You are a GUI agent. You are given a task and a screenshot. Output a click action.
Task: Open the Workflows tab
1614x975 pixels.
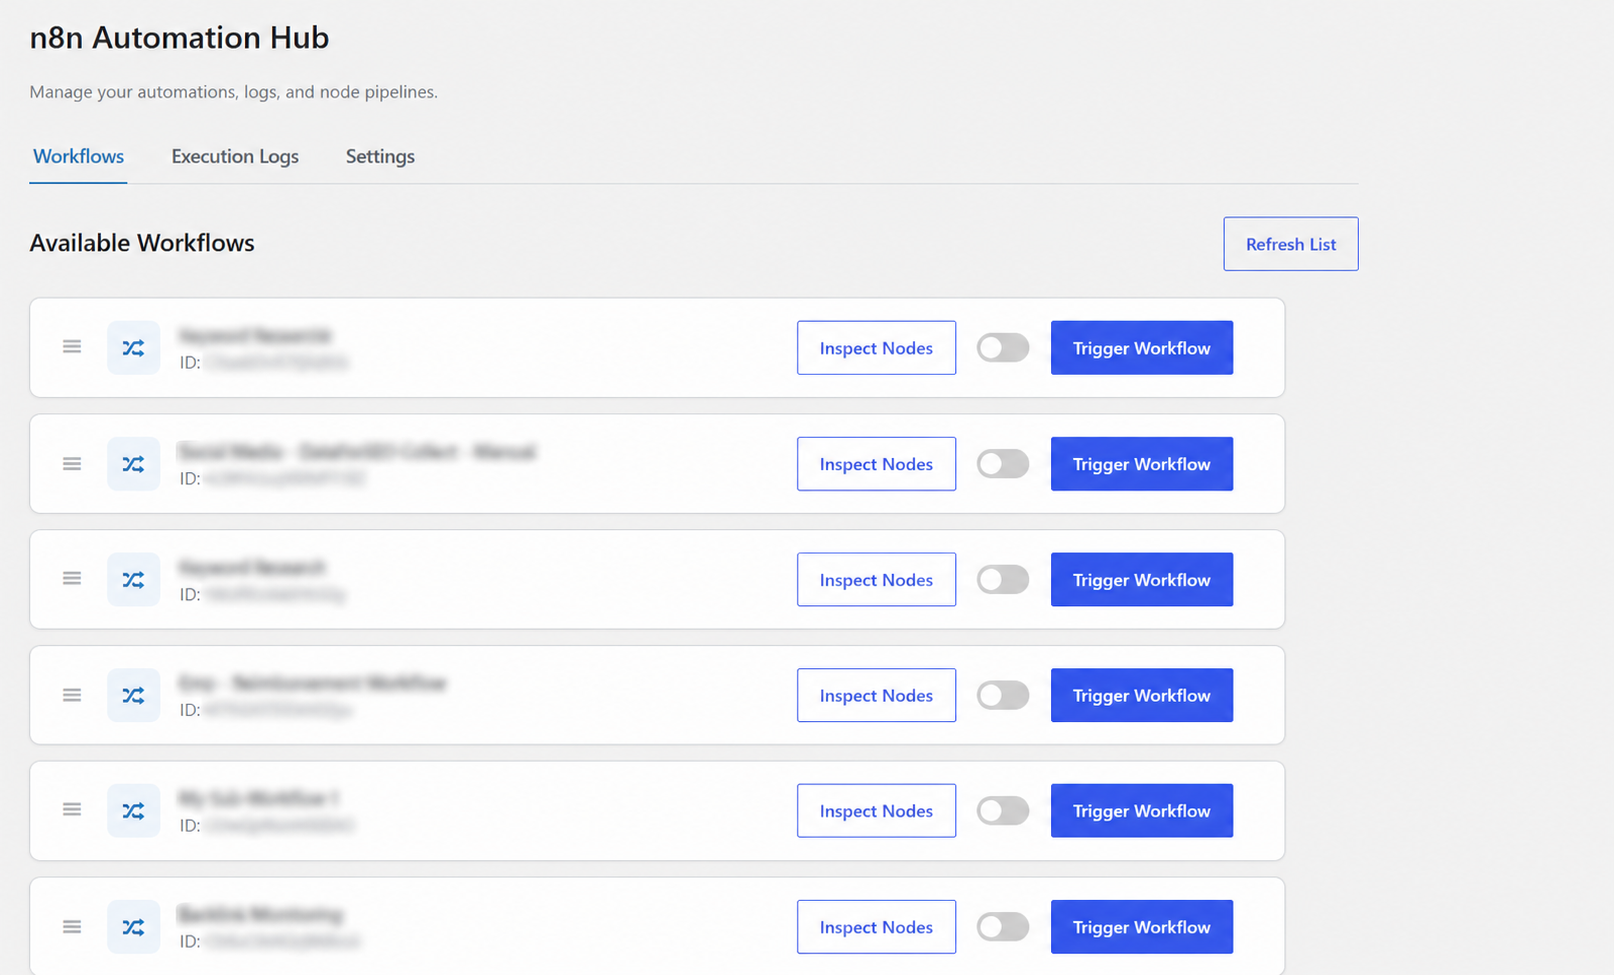tap(78, 156)
